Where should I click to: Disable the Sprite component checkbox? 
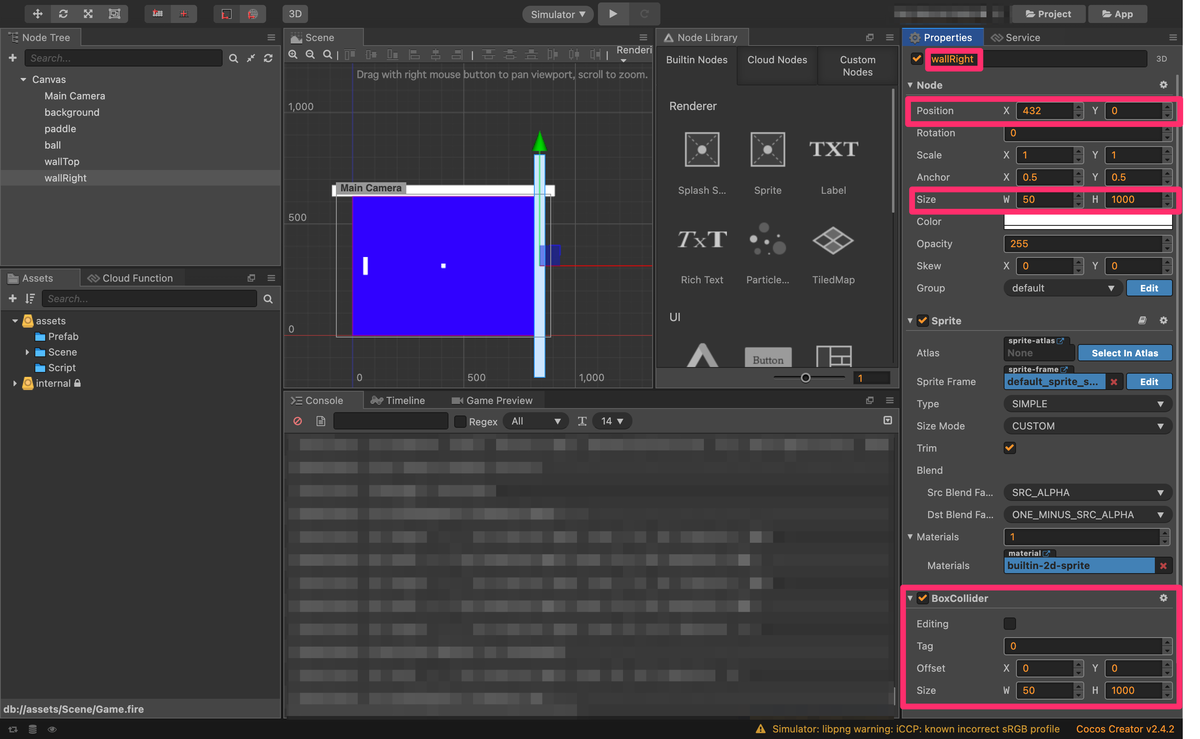pos(923,321)
